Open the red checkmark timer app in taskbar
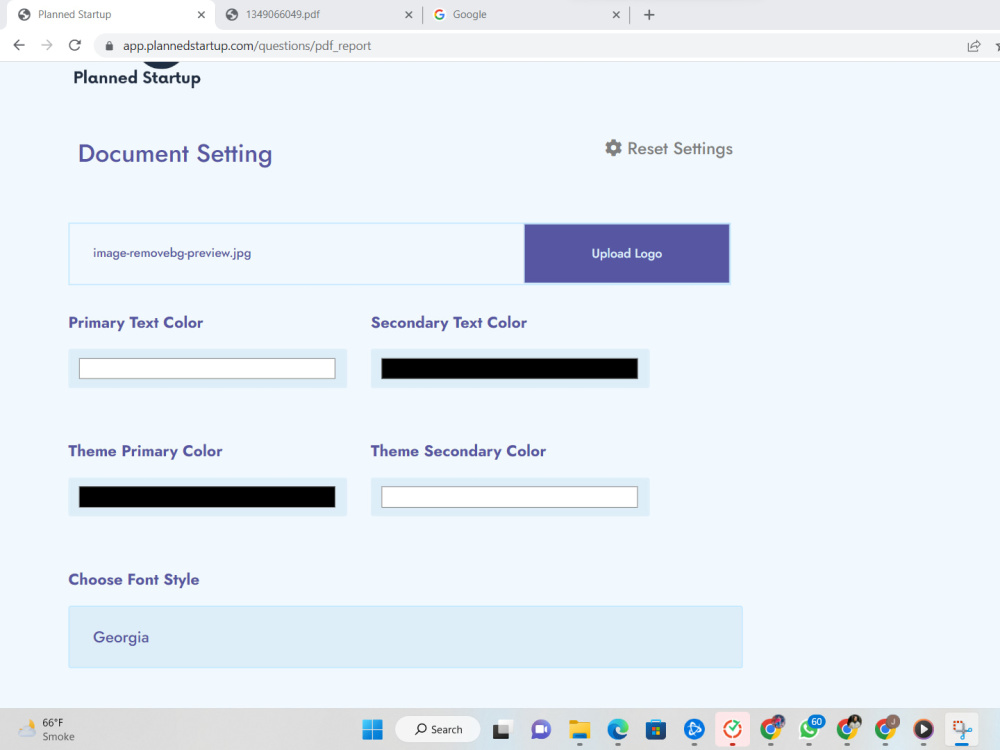Screen dimensions: 1000x750 tap(732, 729)
